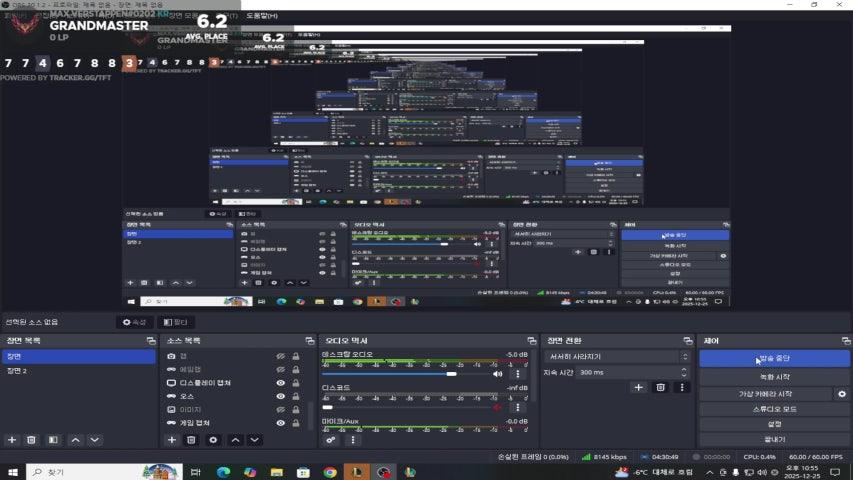This screenshot has width=853, height=480.
Task: Pop out the 제어 dock
Action: tap(845, 341)
